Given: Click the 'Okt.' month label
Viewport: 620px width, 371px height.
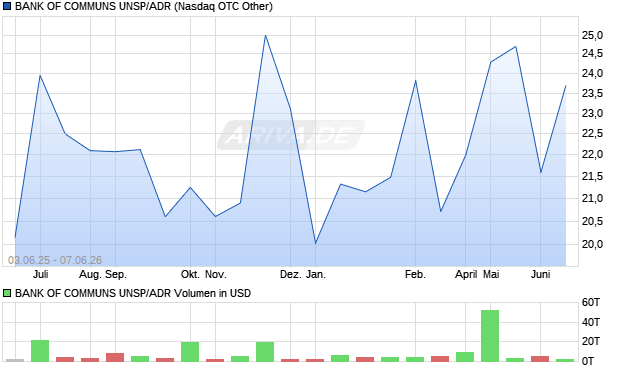Looking at the screenshot, I should pos(191,274).
